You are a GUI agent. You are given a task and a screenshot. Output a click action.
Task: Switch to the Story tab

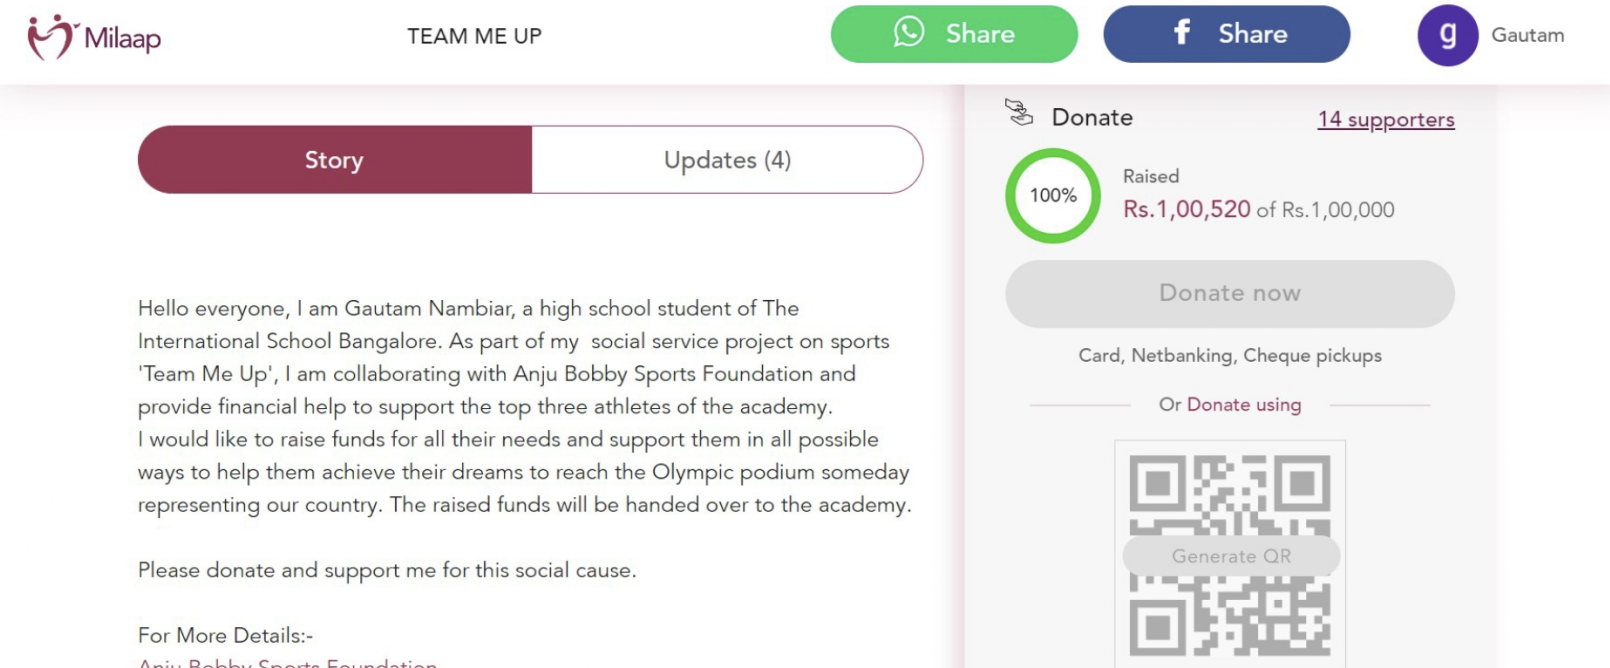(335, 160)
